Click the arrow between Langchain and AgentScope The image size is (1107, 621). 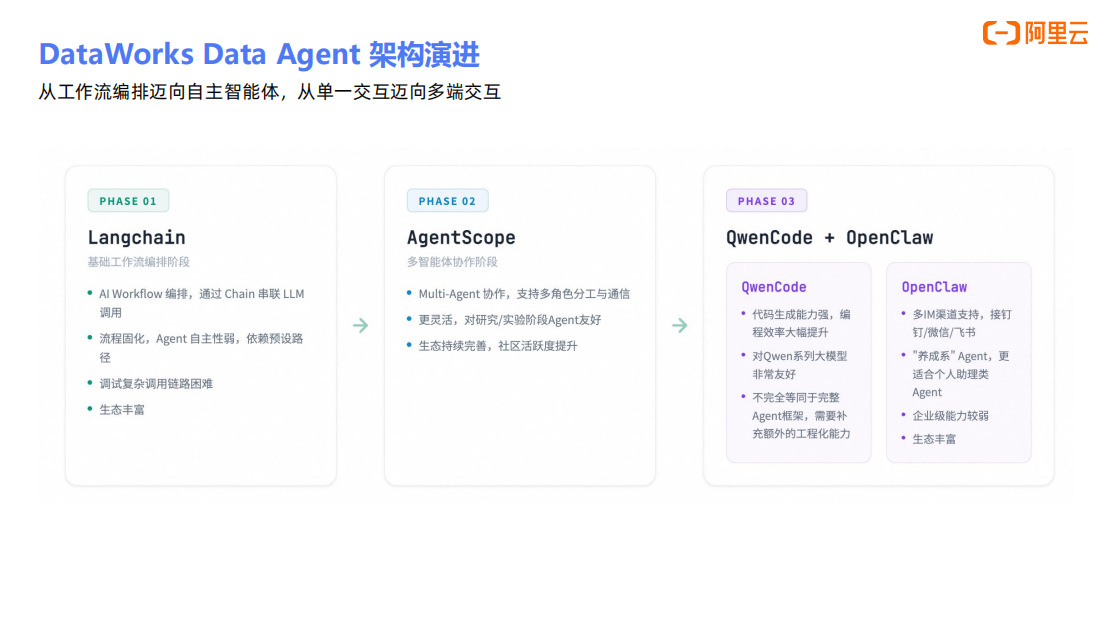(x=361, y=325)
